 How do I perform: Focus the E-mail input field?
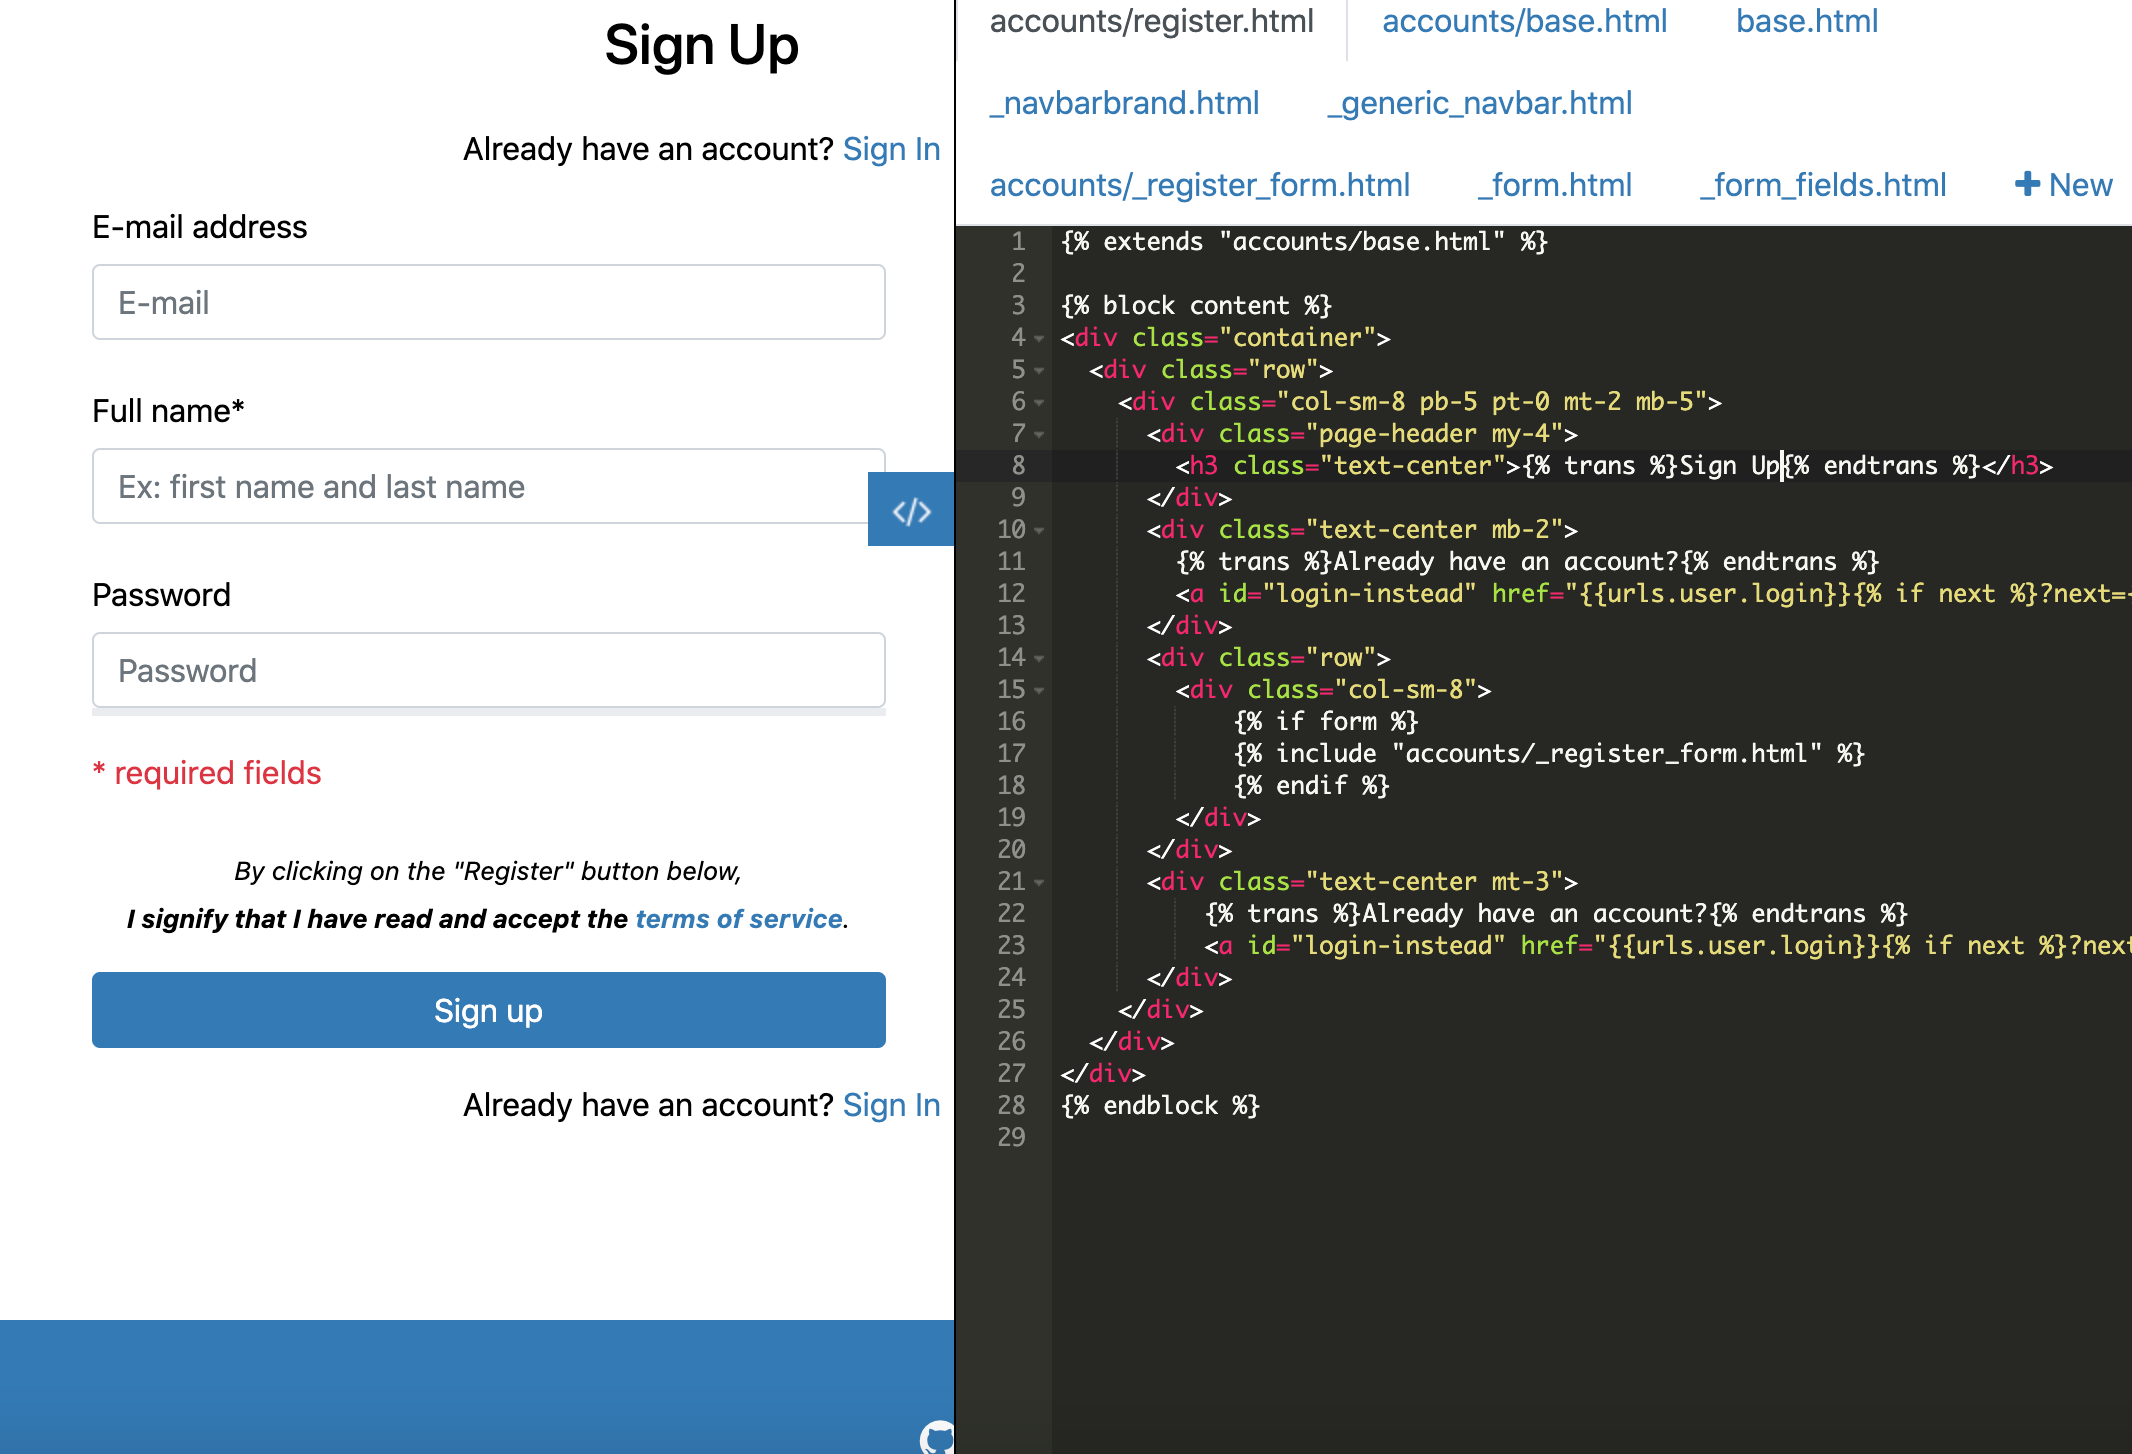489,302
